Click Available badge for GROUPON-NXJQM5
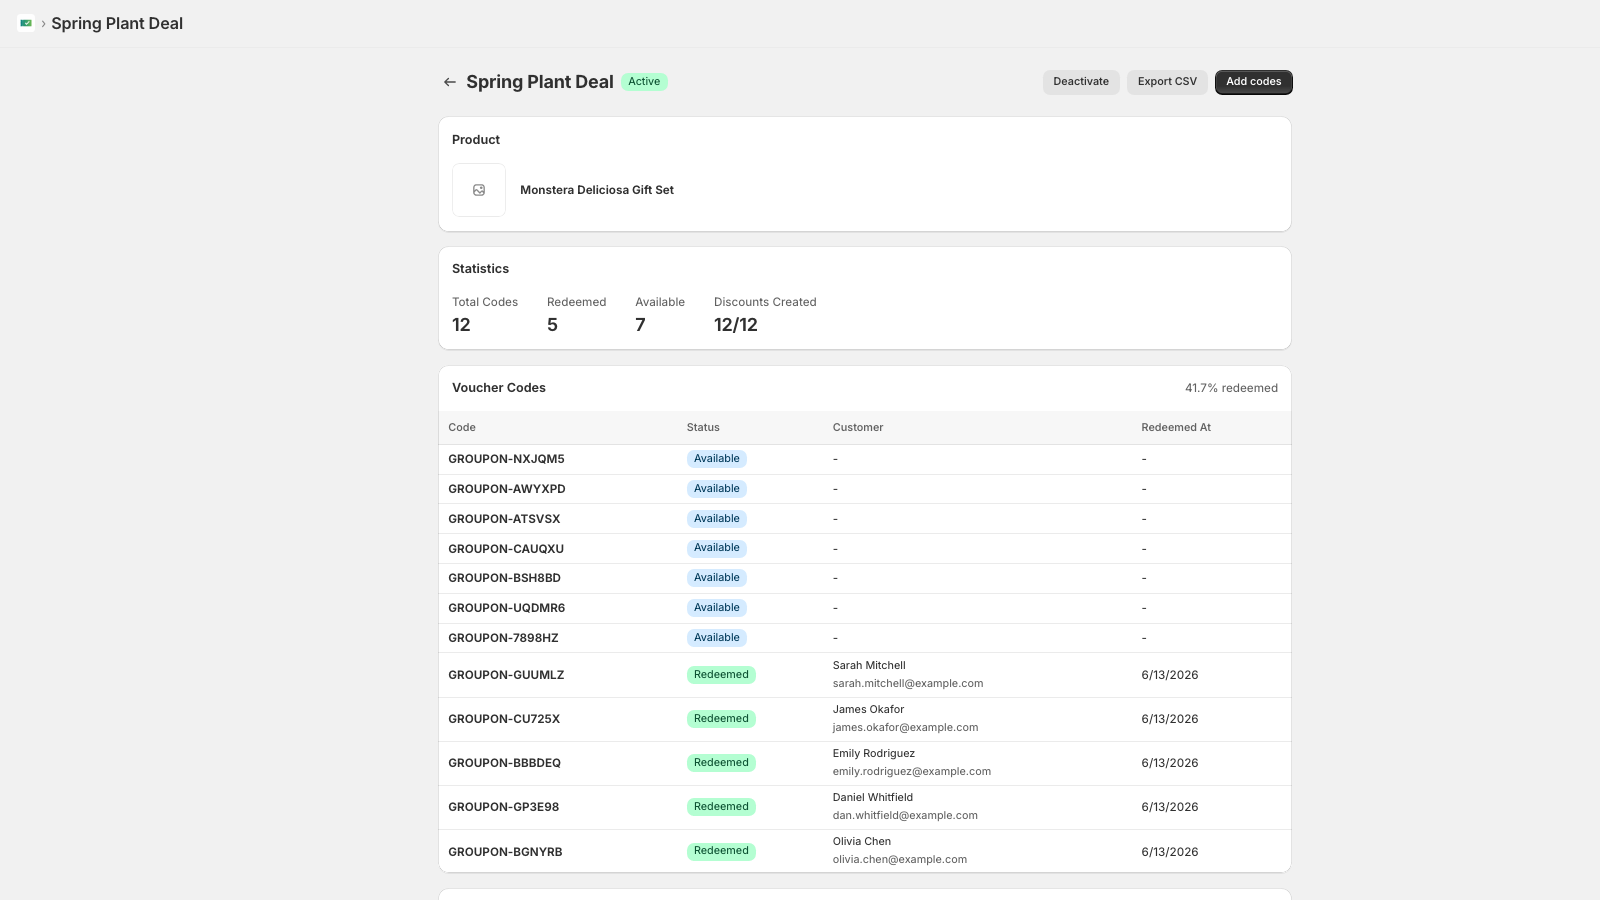This screenshot has height=900, width=1600. pos(717,459)
